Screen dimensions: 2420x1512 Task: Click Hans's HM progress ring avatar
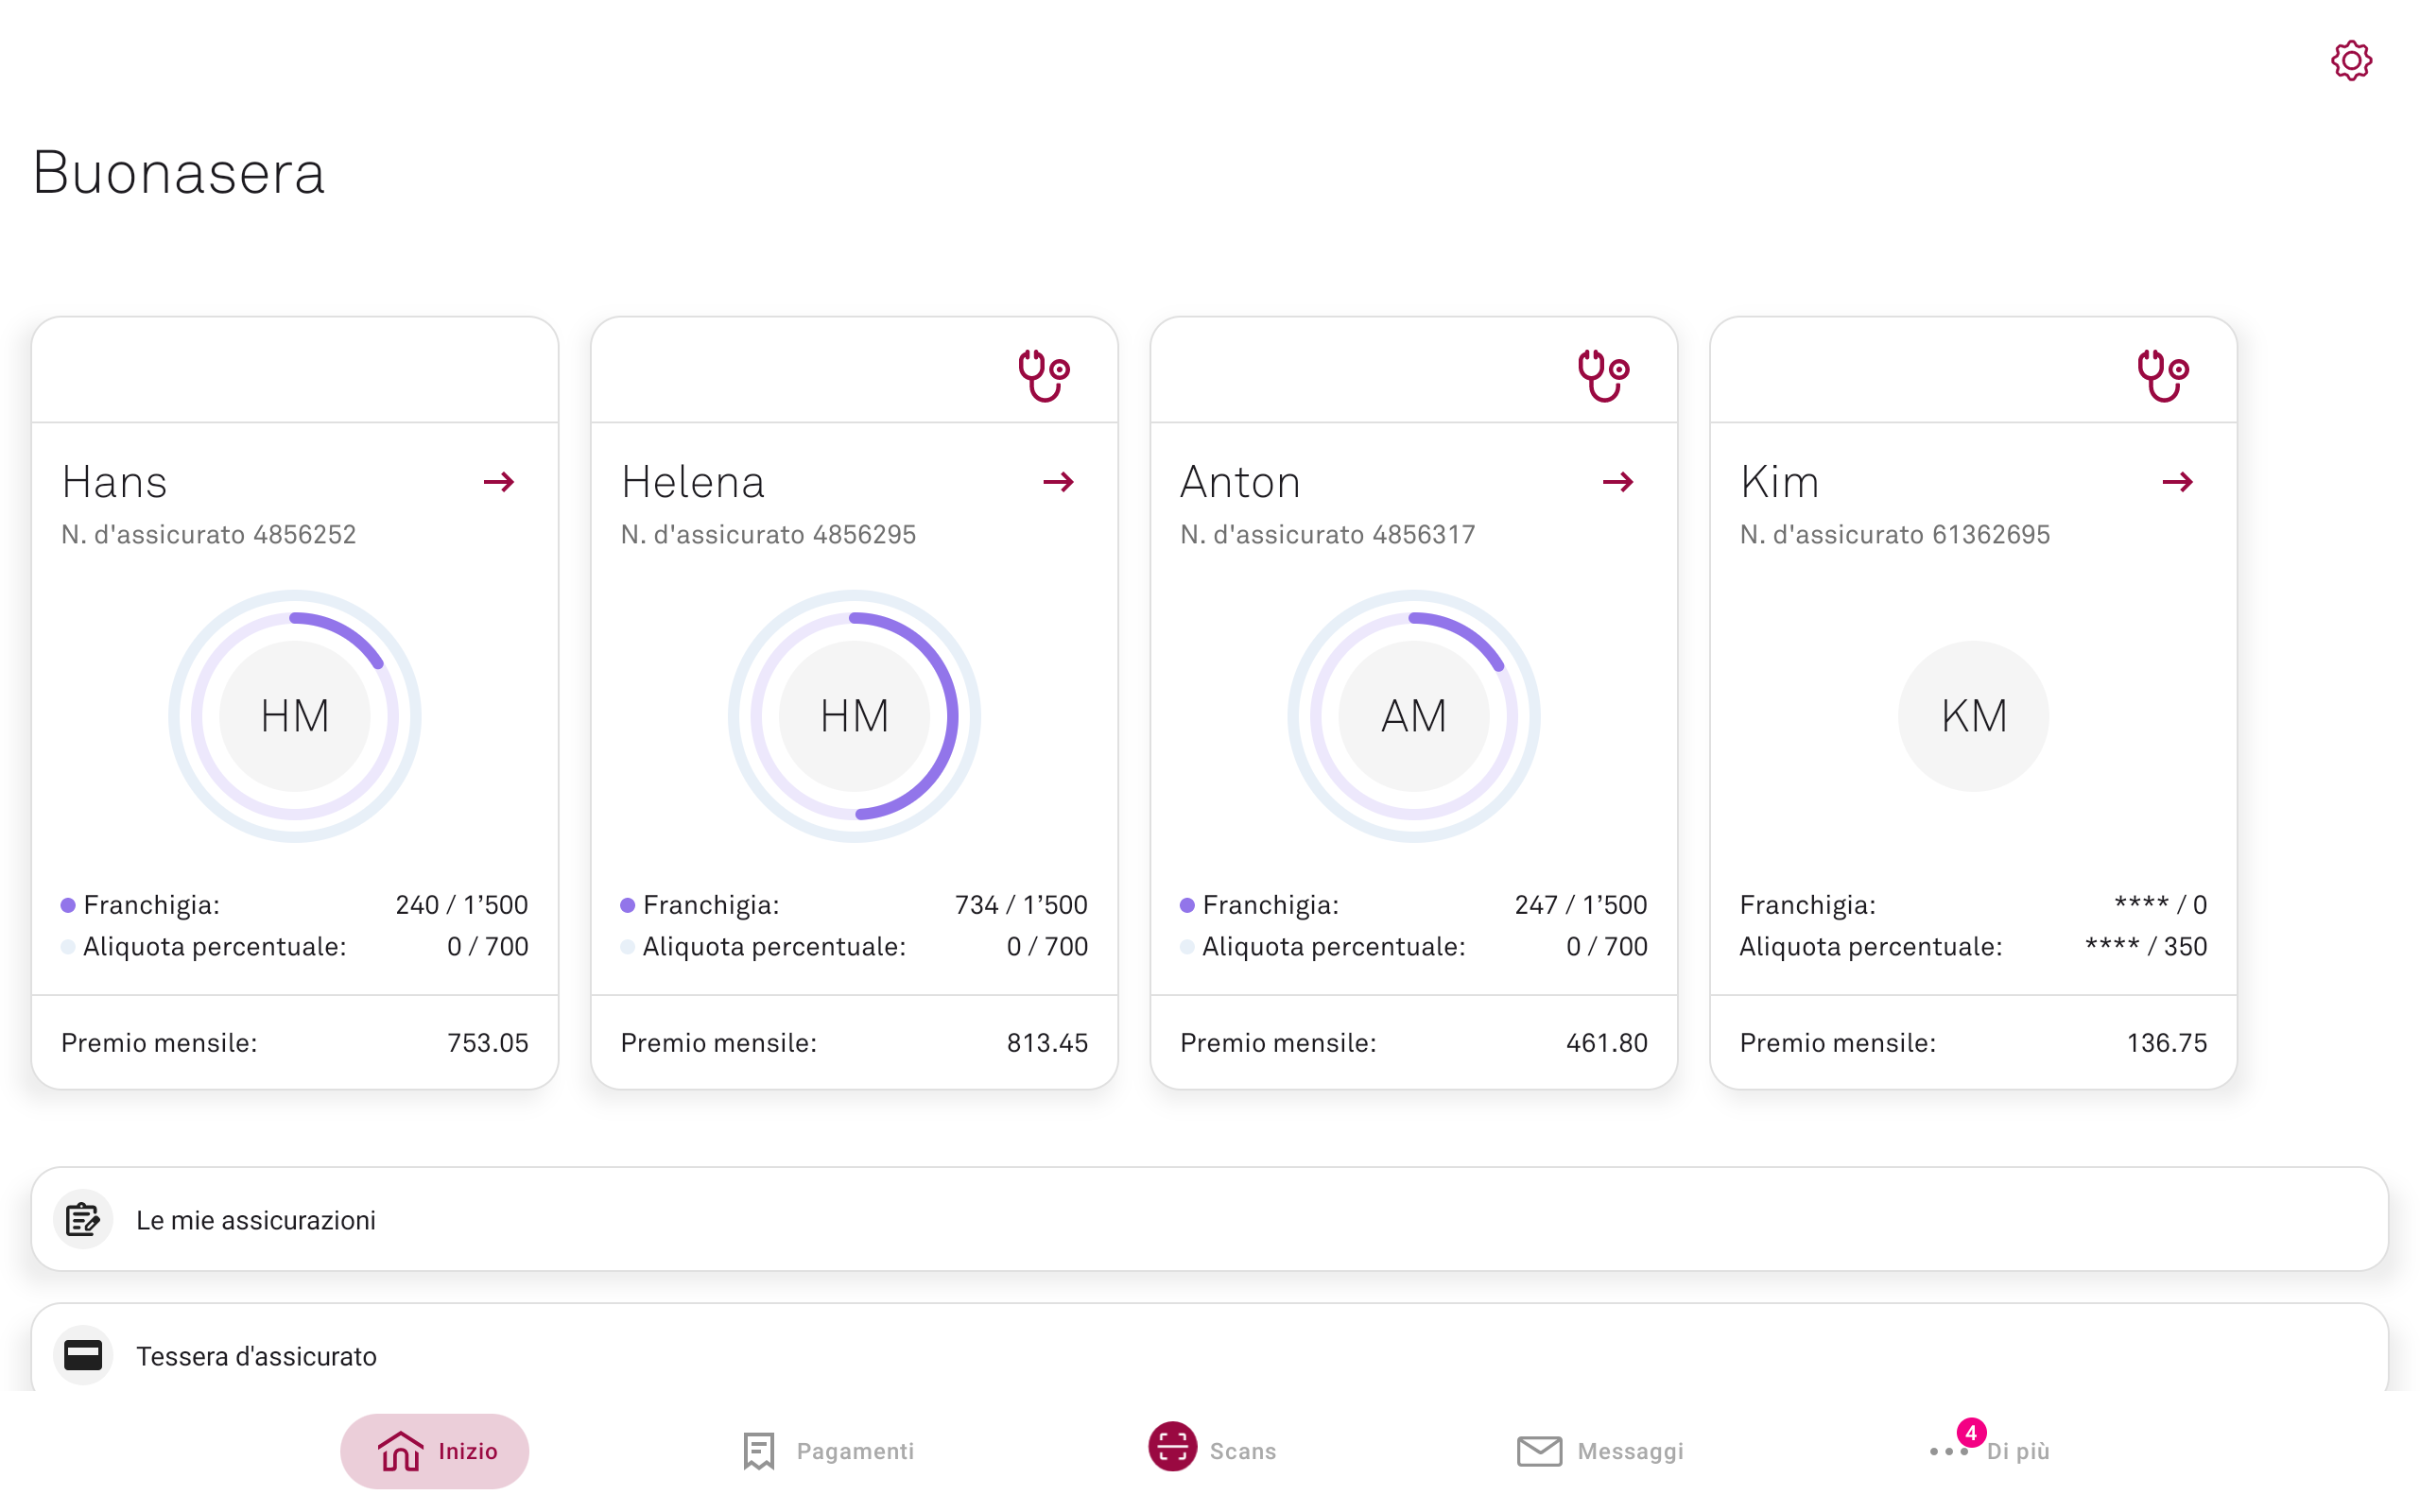pyautogui.click(x=295, y=716)
